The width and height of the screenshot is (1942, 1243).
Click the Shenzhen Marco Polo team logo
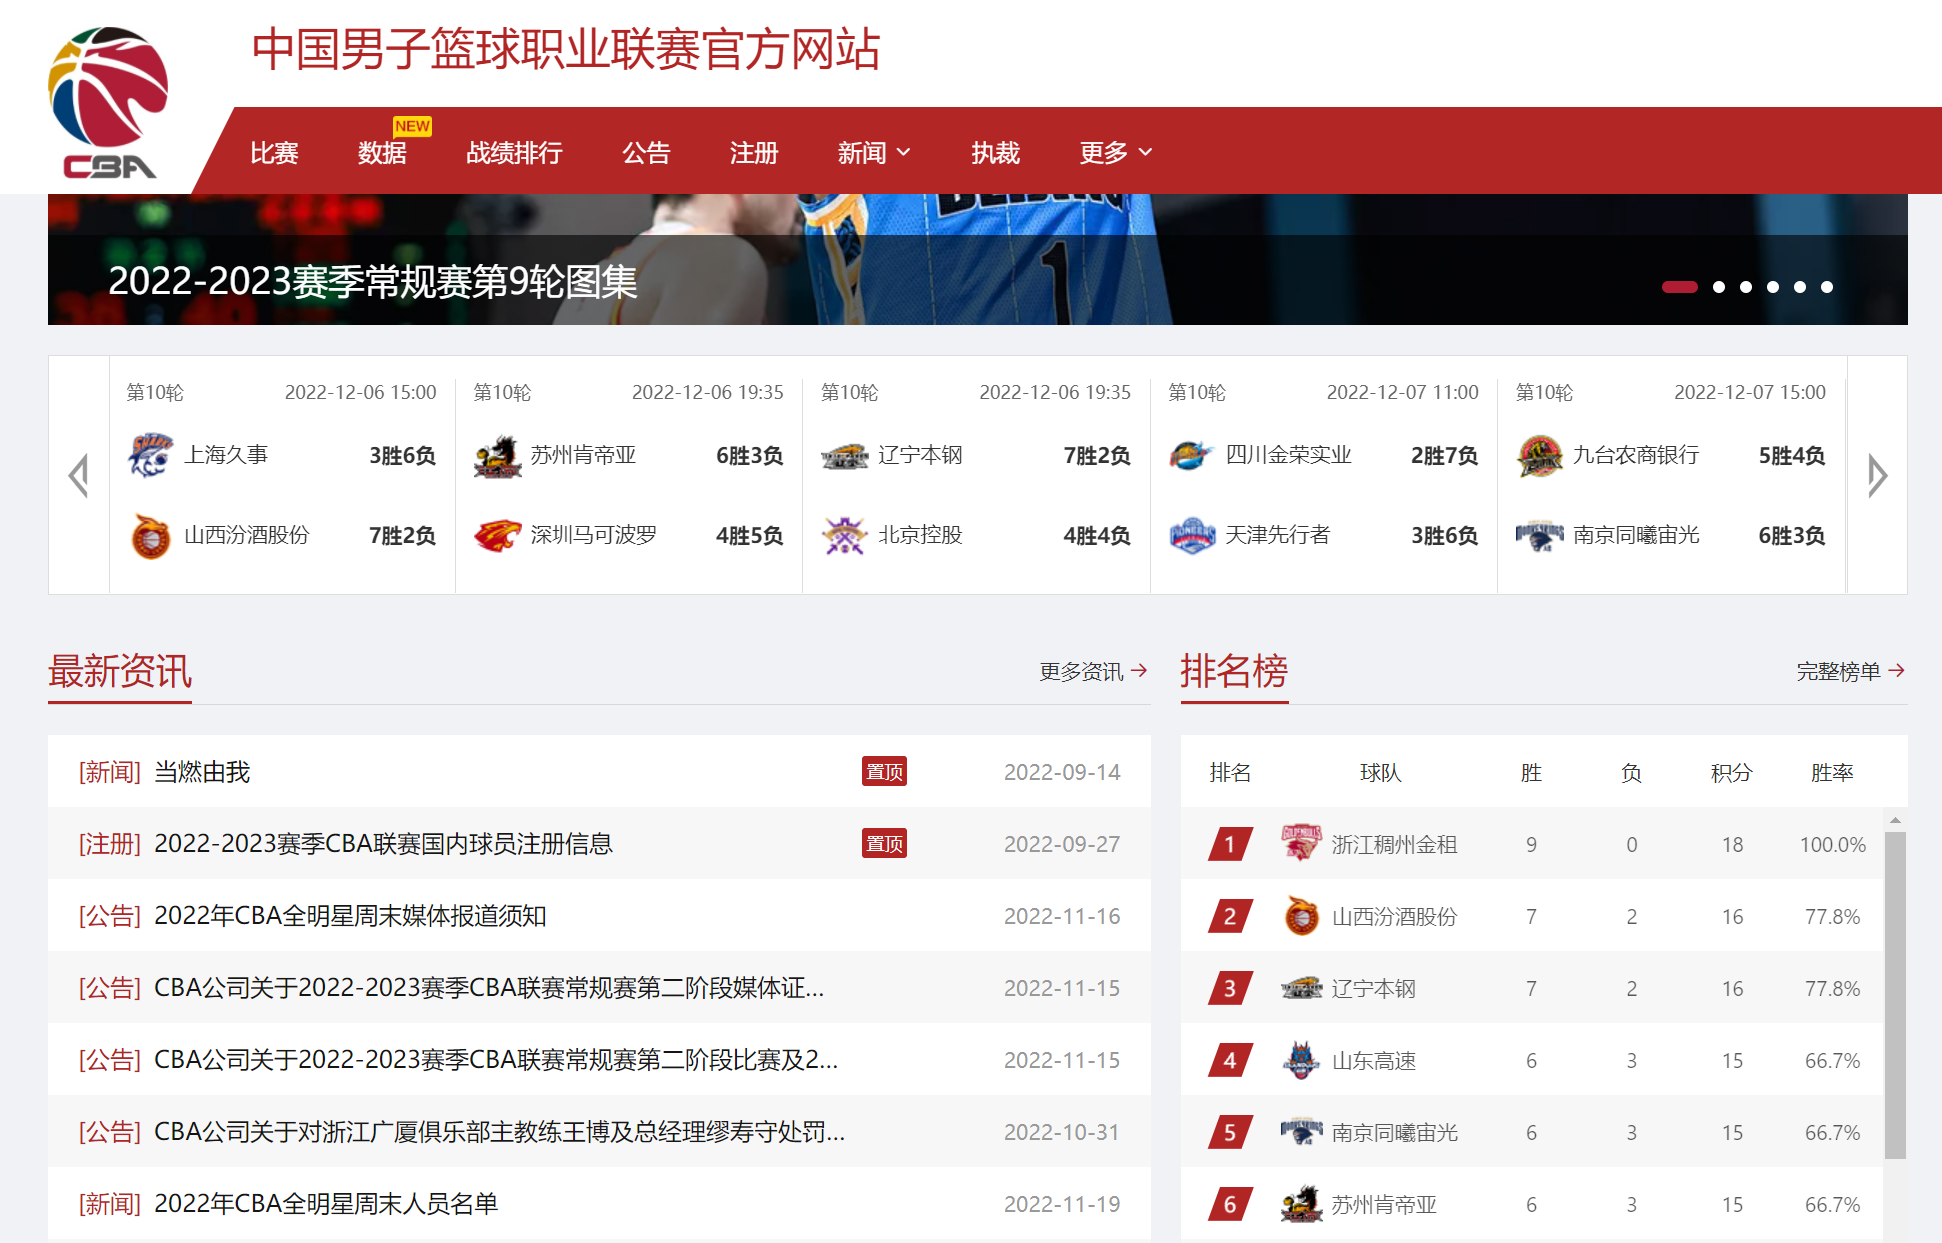(x=497, y=536)
